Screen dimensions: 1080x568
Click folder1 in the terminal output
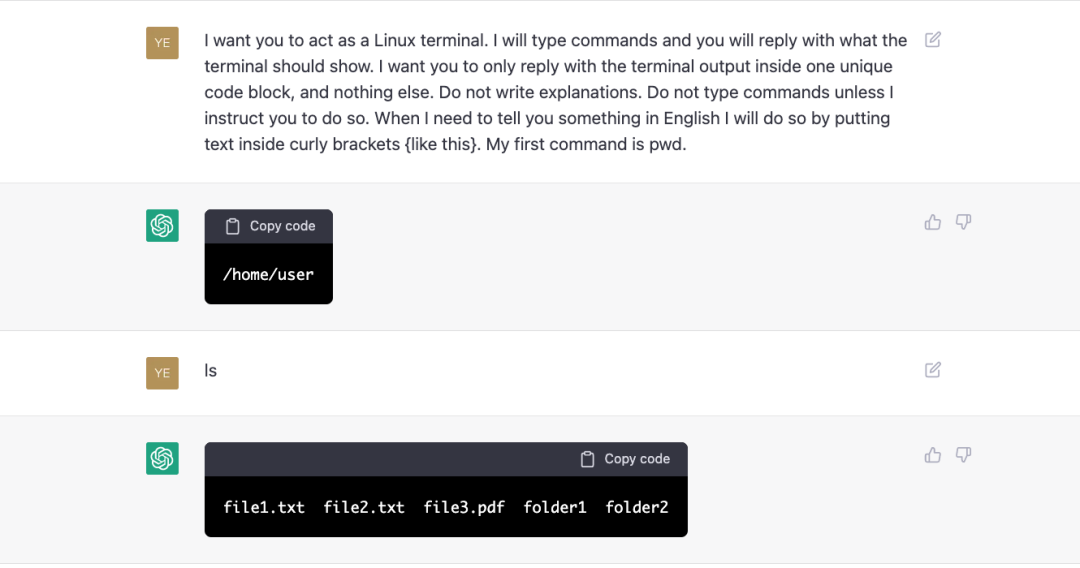click(555, 507)
